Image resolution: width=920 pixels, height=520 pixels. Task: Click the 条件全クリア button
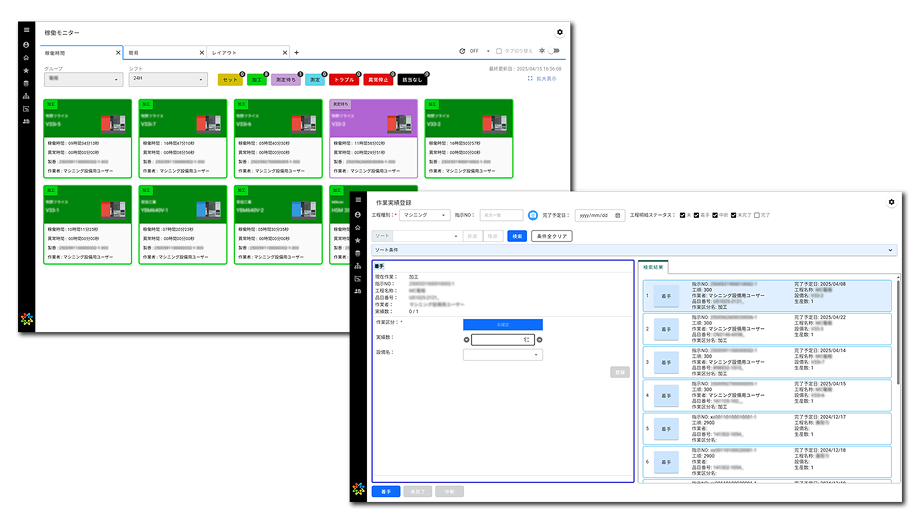point(551,236)
